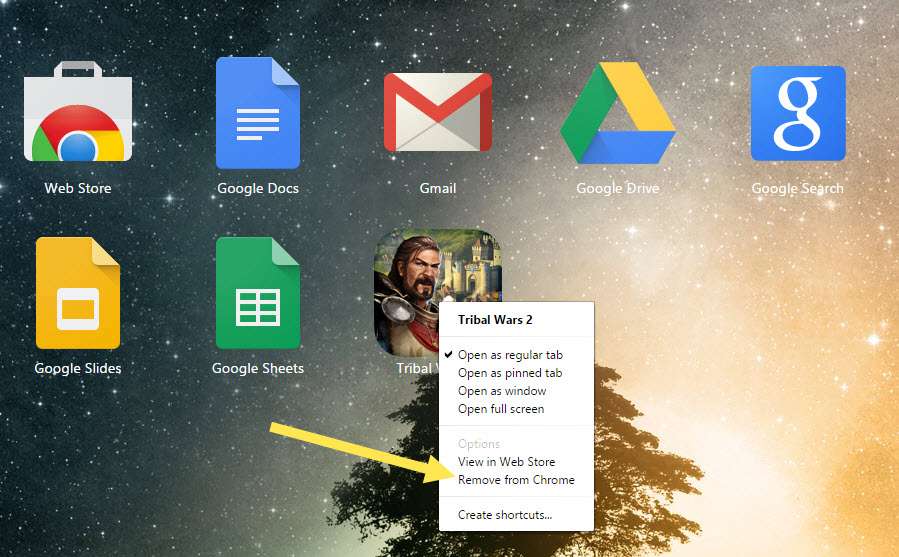Image resolution: width=899 pixels, height=557 pixels.
Task: Select 'Remove from Chrome' in context menu
Action: 516,480
